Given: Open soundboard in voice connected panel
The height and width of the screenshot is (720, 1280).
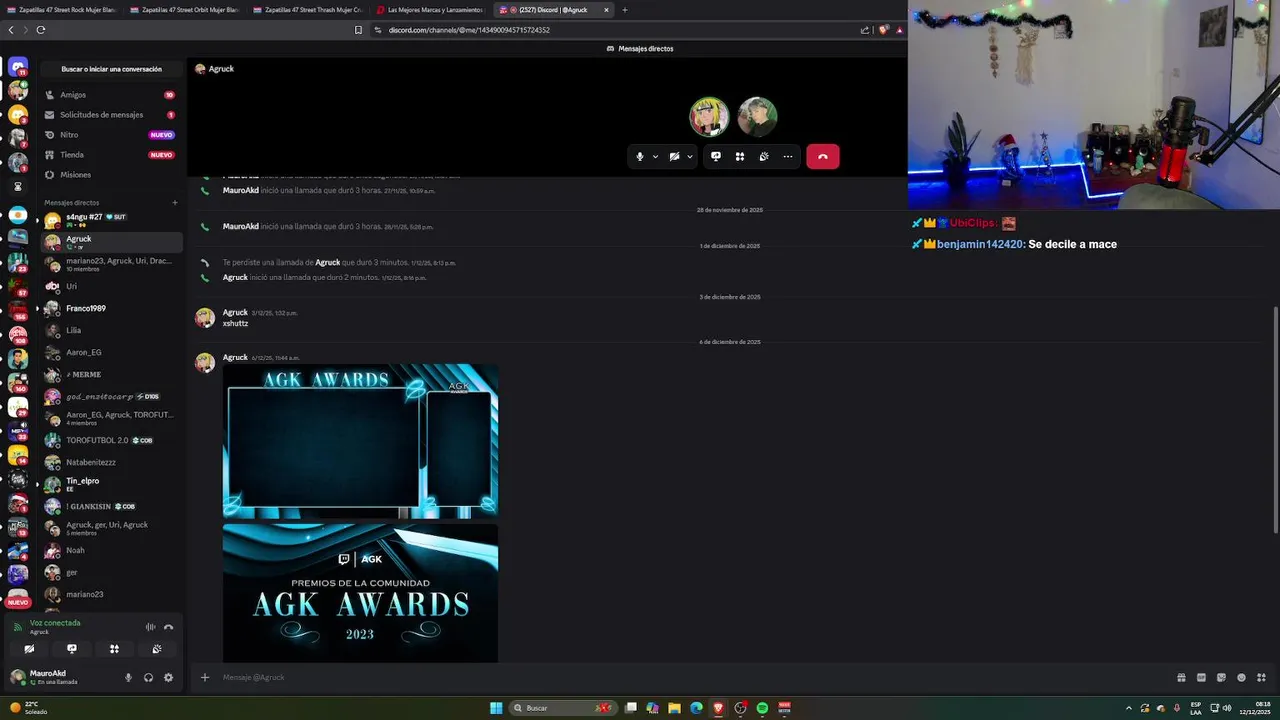Looking at the screenshot, I should (157, 649).
